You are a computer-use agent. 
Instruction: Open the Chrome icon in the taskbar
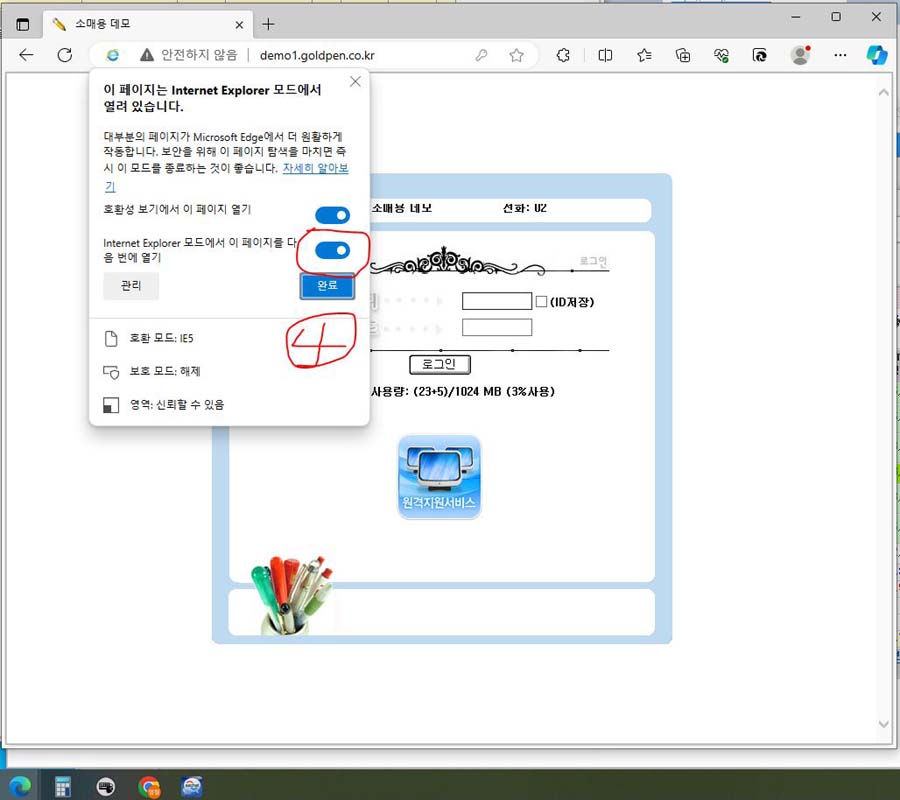click(x=149, y=786)
